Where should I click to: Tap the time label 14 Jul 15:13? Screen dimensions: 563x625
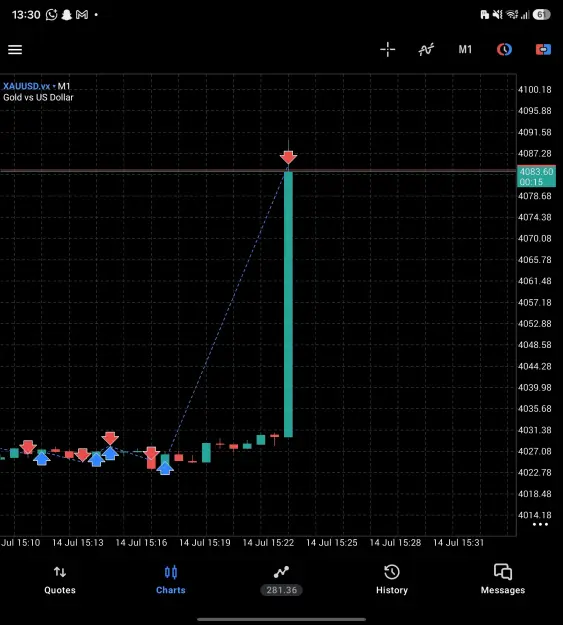click(x=78, y=543)
